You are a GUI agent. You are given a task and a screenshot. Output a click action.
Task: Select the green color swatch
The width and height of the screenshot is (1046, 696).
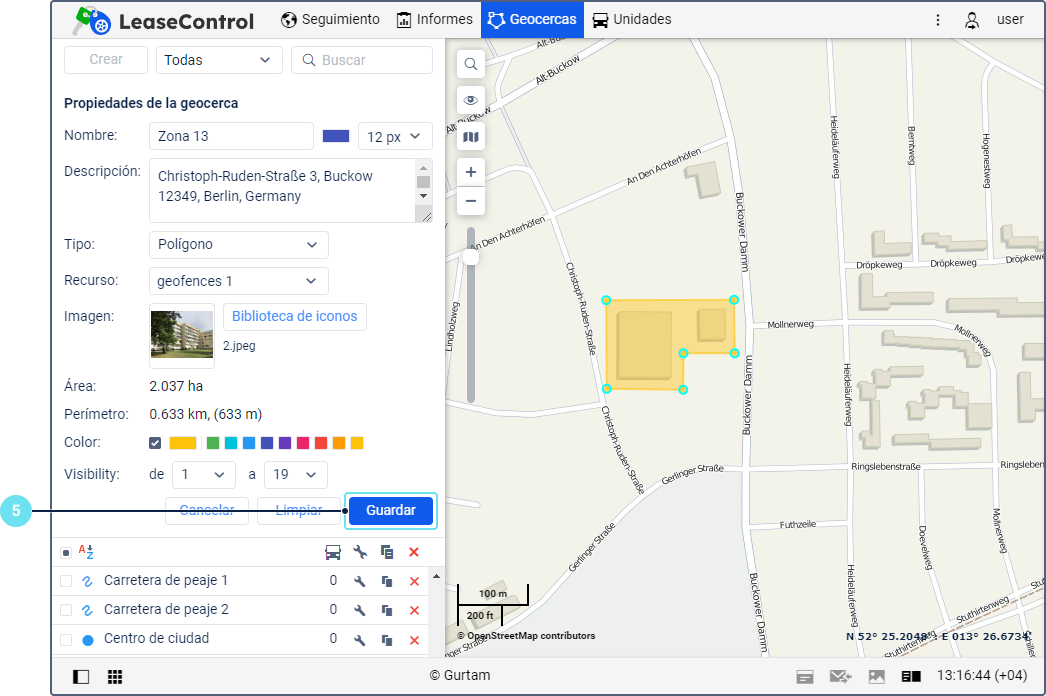point(212,443)
